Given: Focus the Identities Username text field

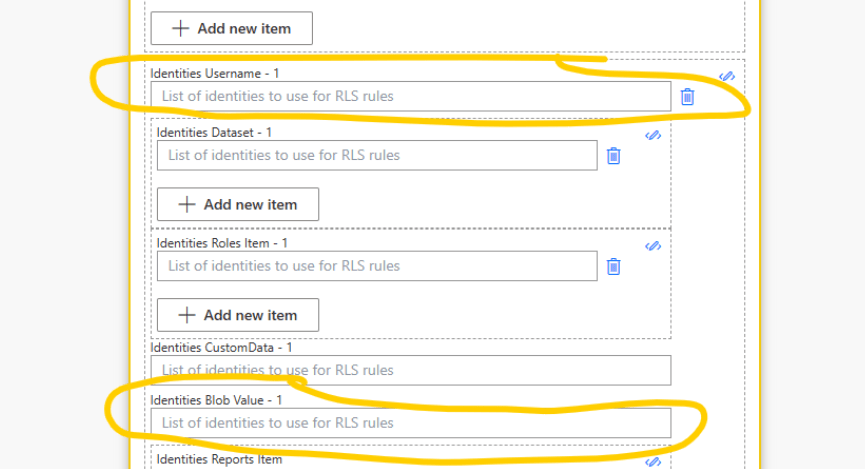Looking at the screenshot, I should [410, 96].
